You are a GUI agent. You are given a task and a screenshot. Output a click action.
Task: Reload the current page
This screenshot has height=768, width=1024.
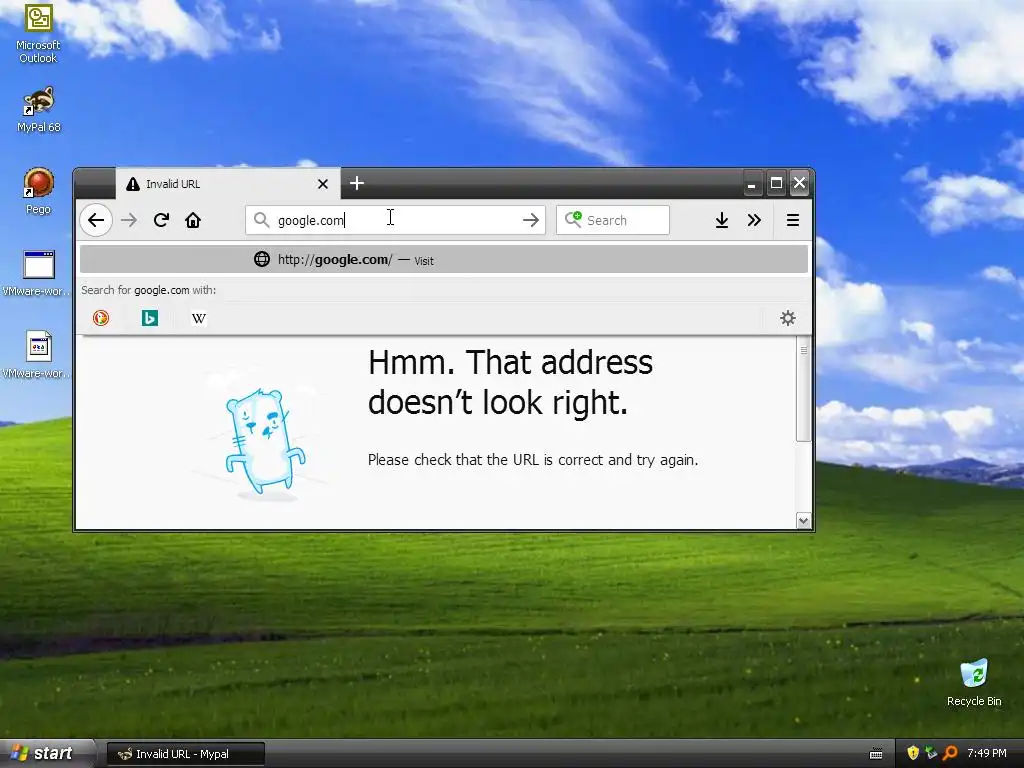(161, 220)
